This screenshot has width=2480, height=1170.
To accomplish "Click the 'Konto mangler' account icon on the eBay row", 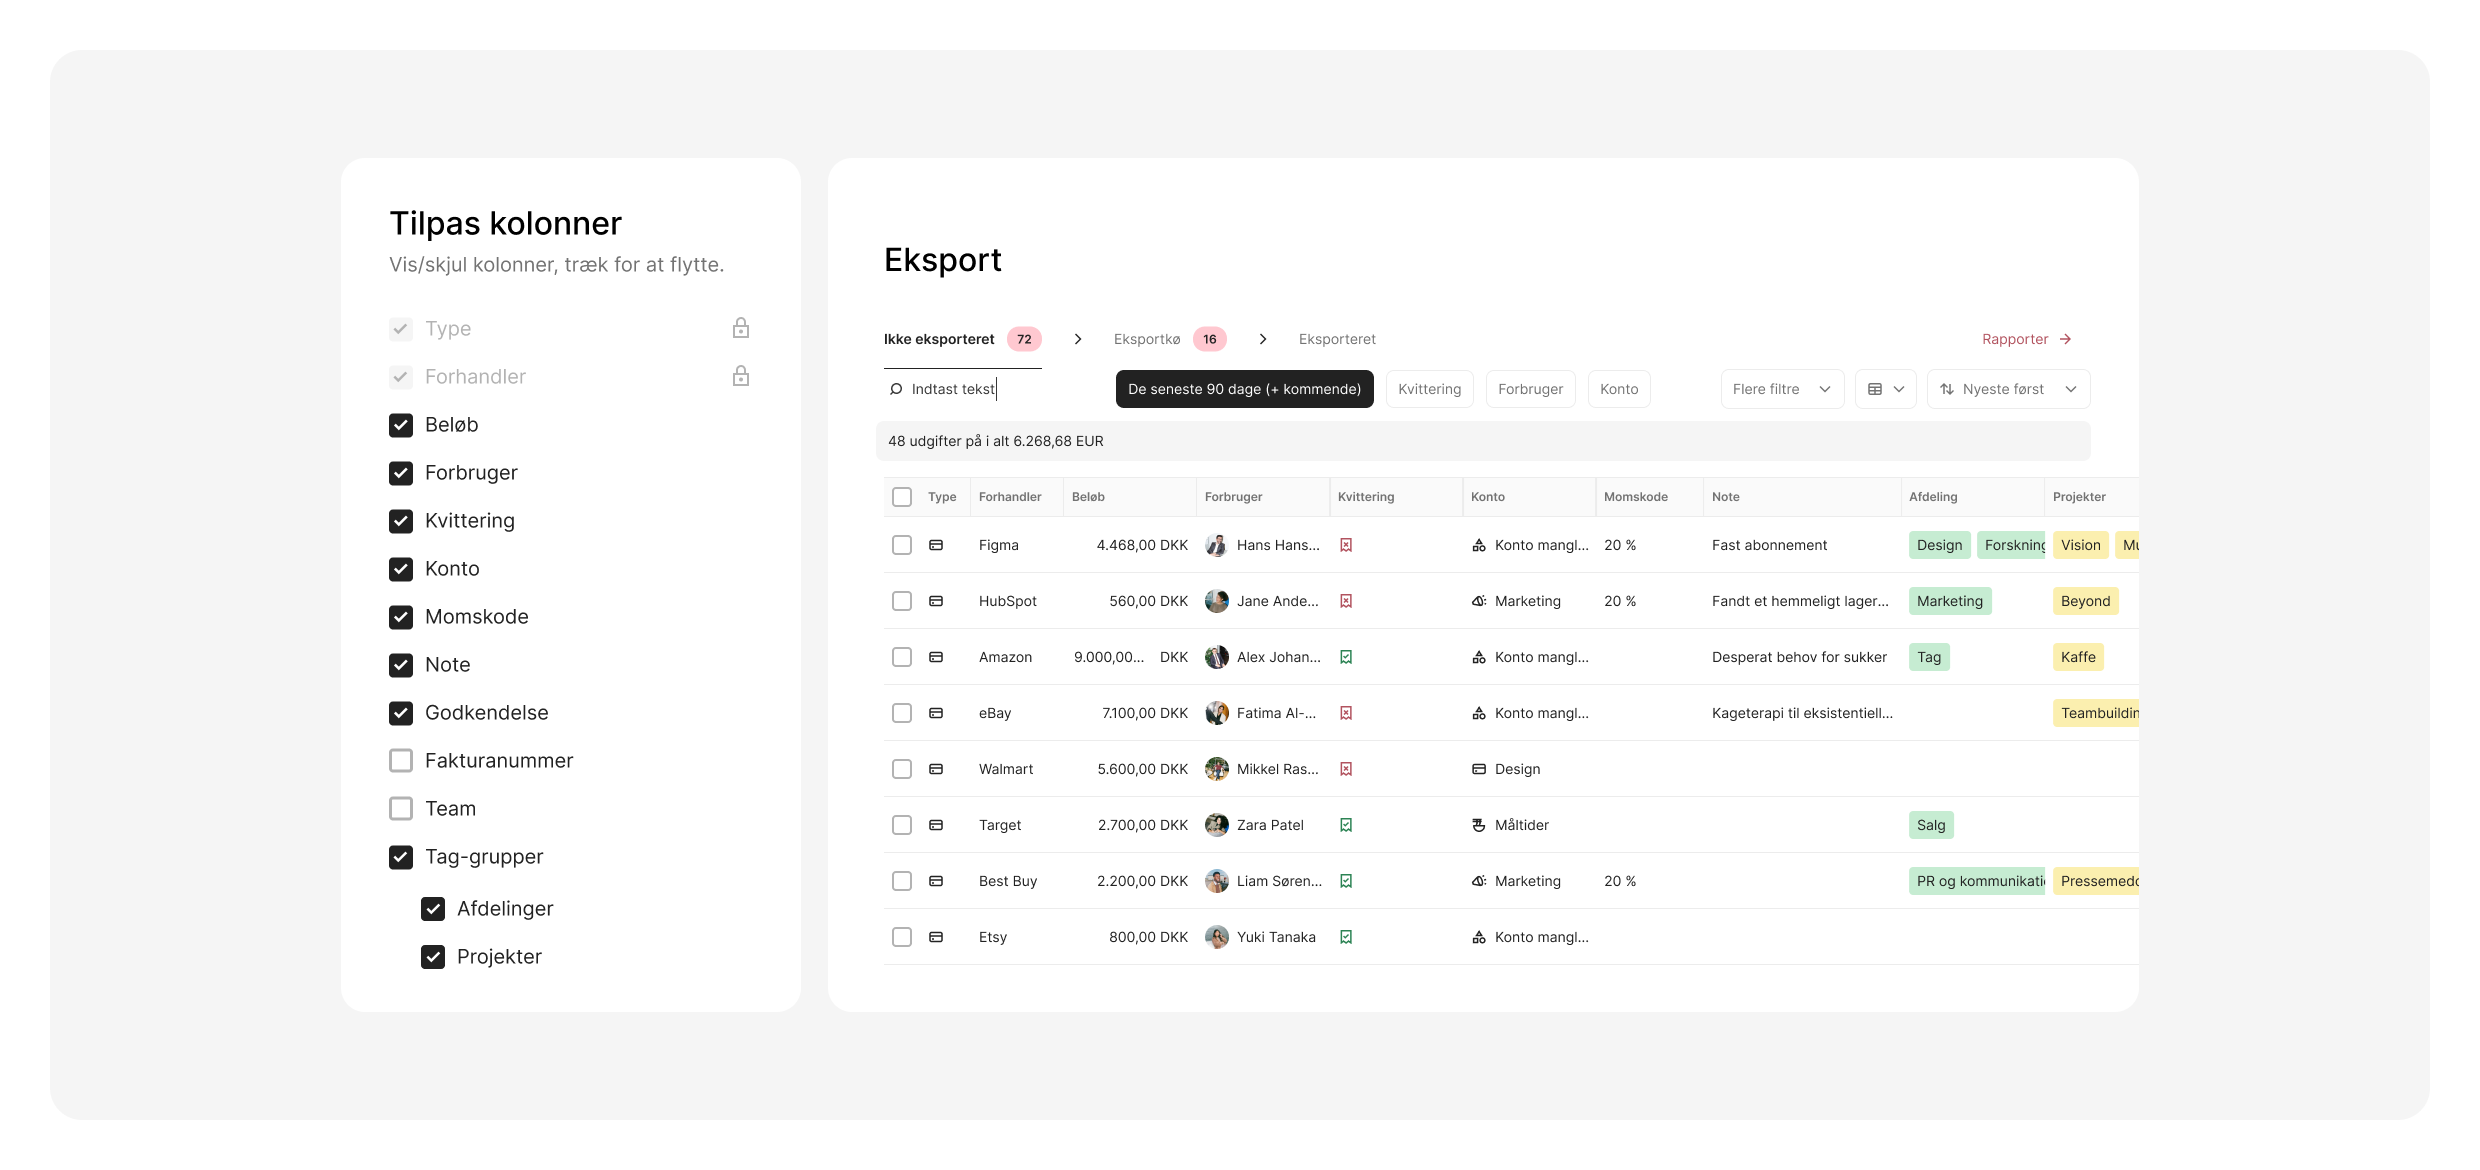I will coord(1478,713).
